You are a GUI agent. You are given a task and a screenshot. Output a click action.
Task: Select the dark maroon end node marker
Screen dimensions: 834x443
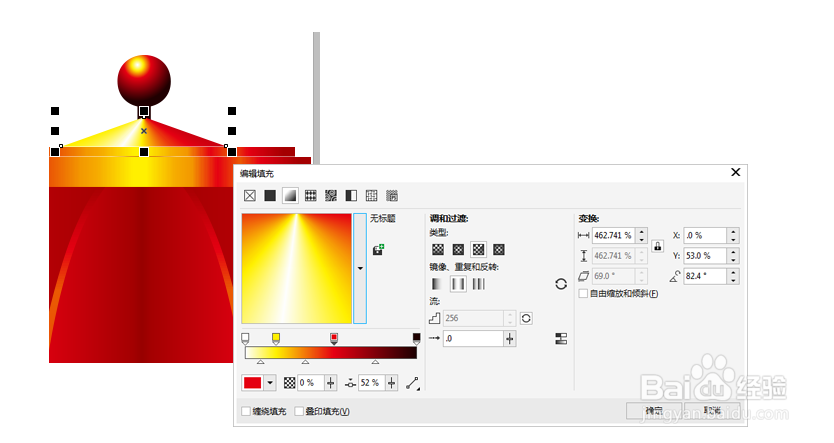pyautogui.click(x=416, y=339)
